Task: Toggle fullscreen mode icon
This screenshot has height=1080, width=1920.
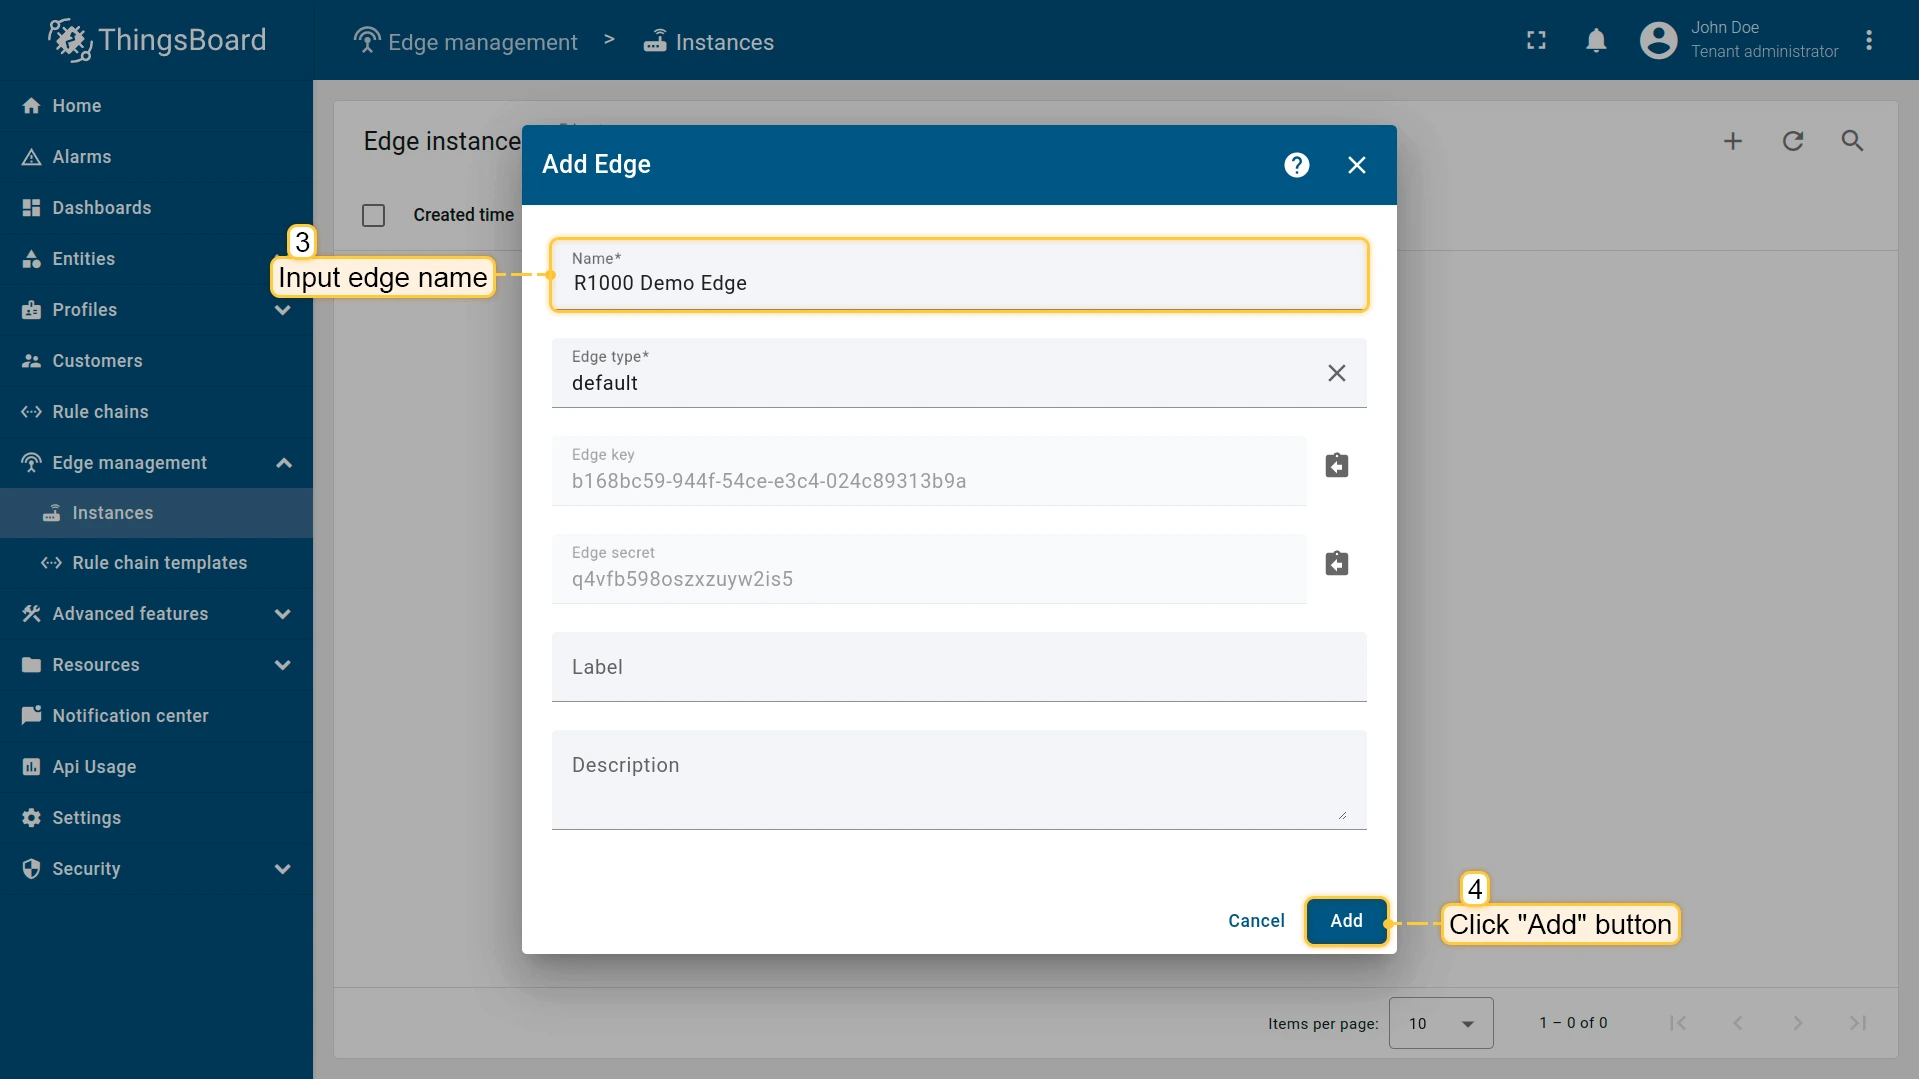Action: (x=1536, y=41)
